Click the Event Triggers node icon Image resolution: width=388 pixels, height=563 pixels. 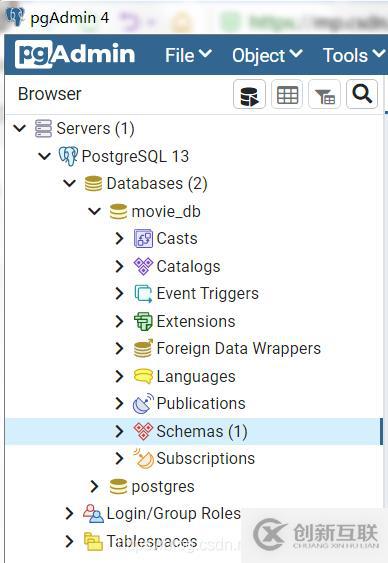[x=143, y=294]
